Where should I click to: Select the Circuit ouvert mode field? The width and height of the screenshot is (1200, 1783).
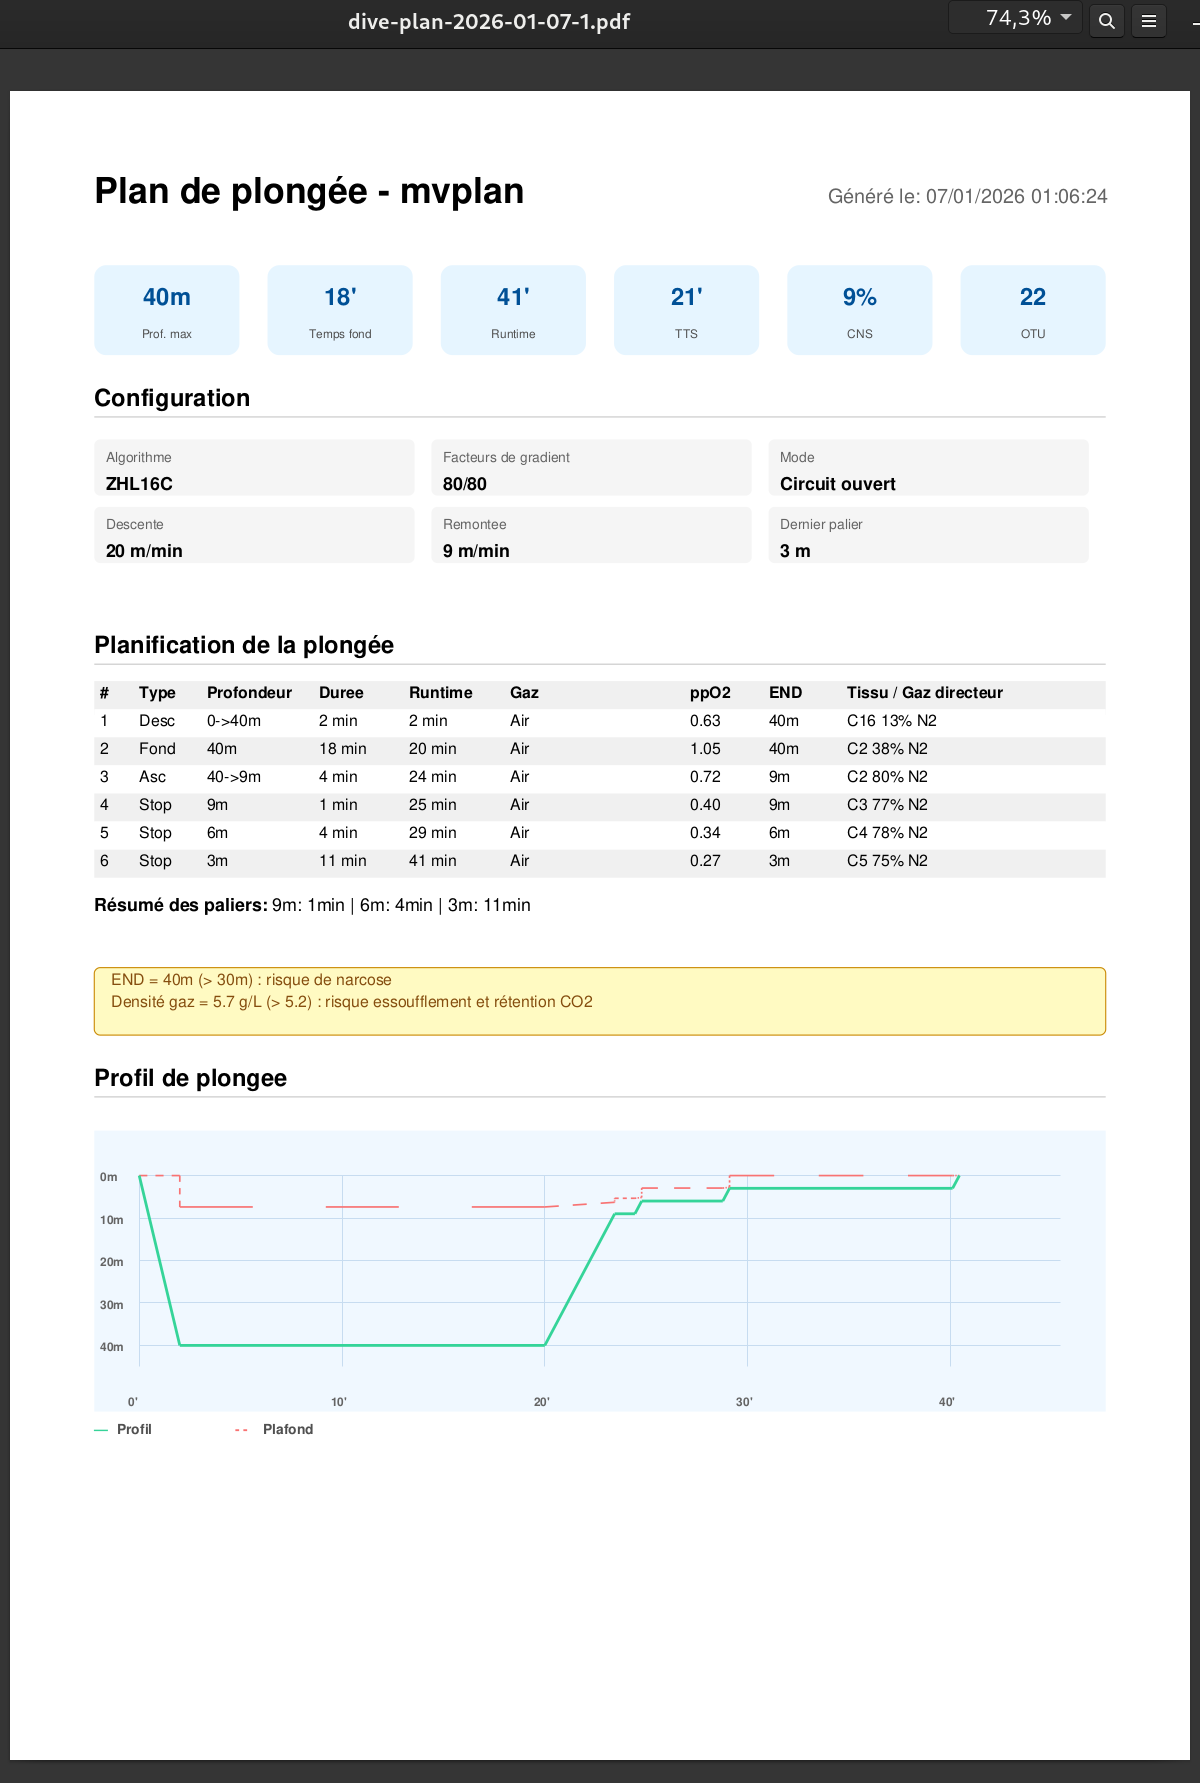(928, 468)
